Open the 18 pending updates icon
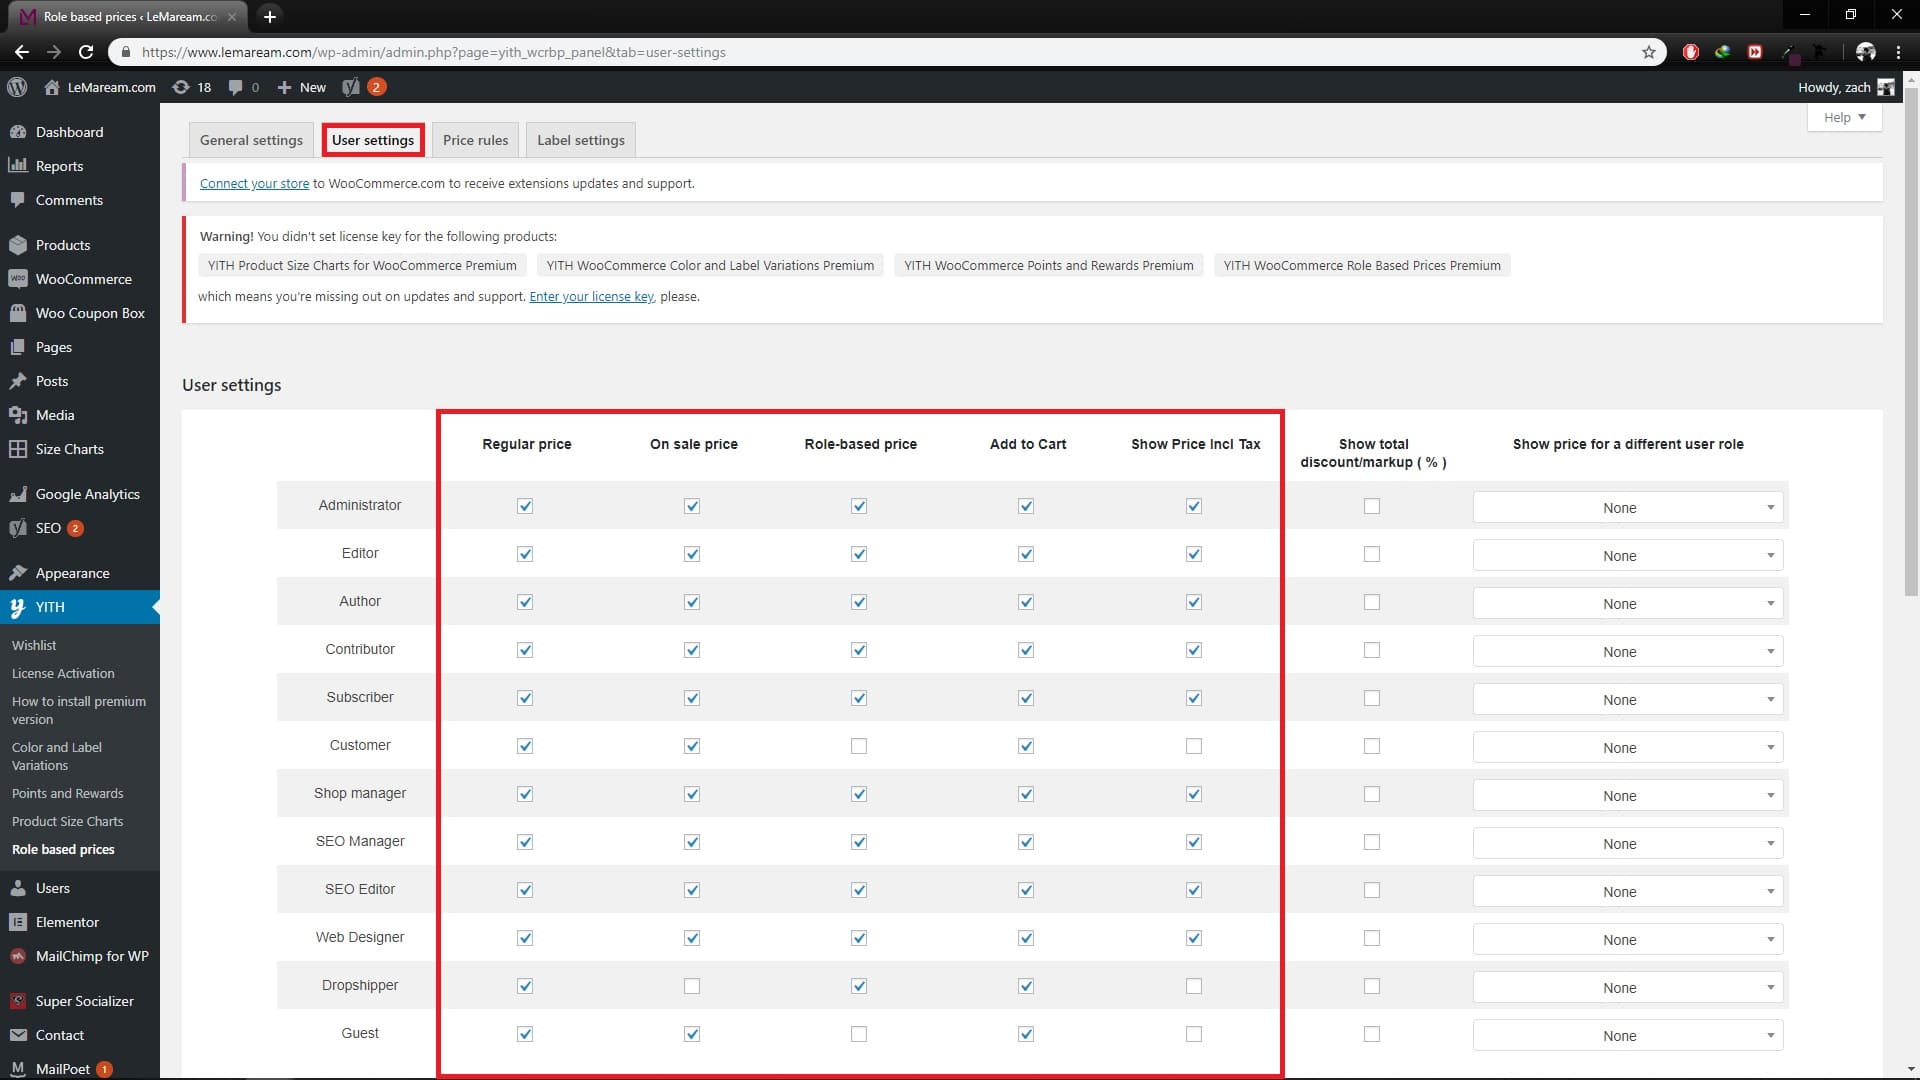Screen dimensions: 1920x1080 coord(192,87)
